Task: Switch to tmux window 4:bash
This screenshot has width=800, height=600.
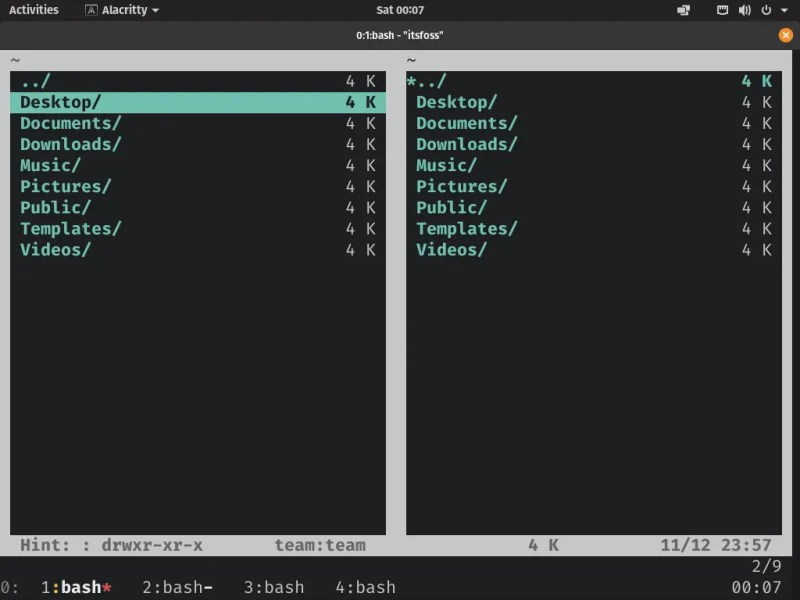Action: (x=365, y=587)
